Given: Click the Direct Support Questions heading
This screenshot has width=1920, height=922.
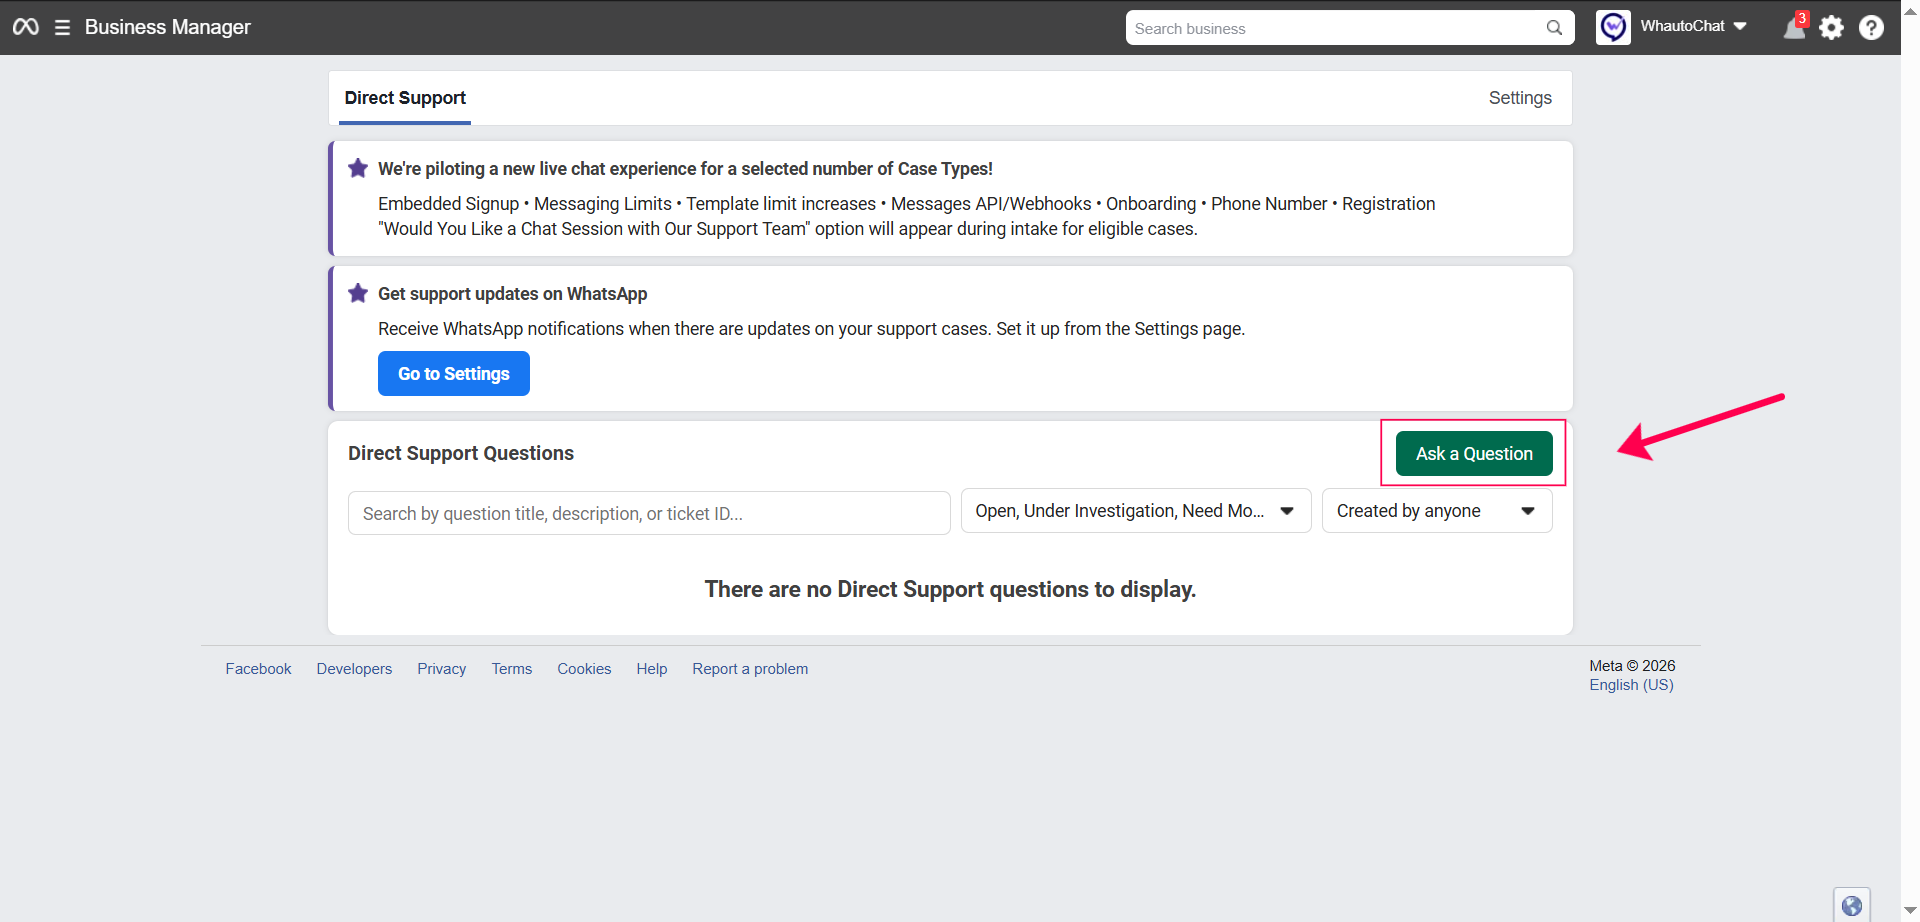Looking at the screenshot, I should (461, 453).
